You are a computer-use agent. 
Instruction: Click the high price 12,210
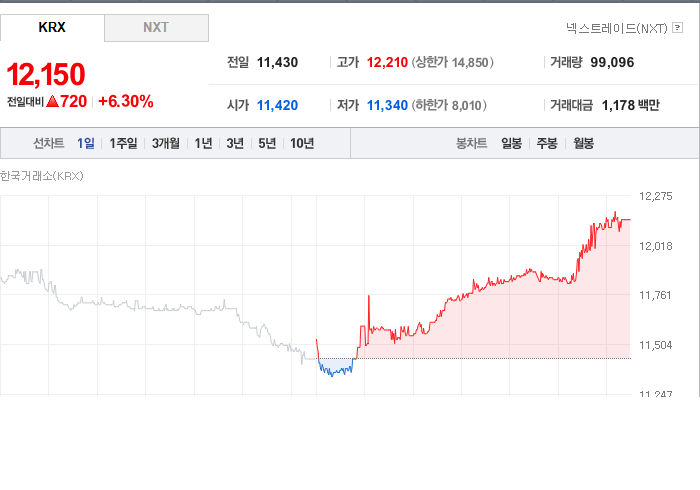[387, 62]
